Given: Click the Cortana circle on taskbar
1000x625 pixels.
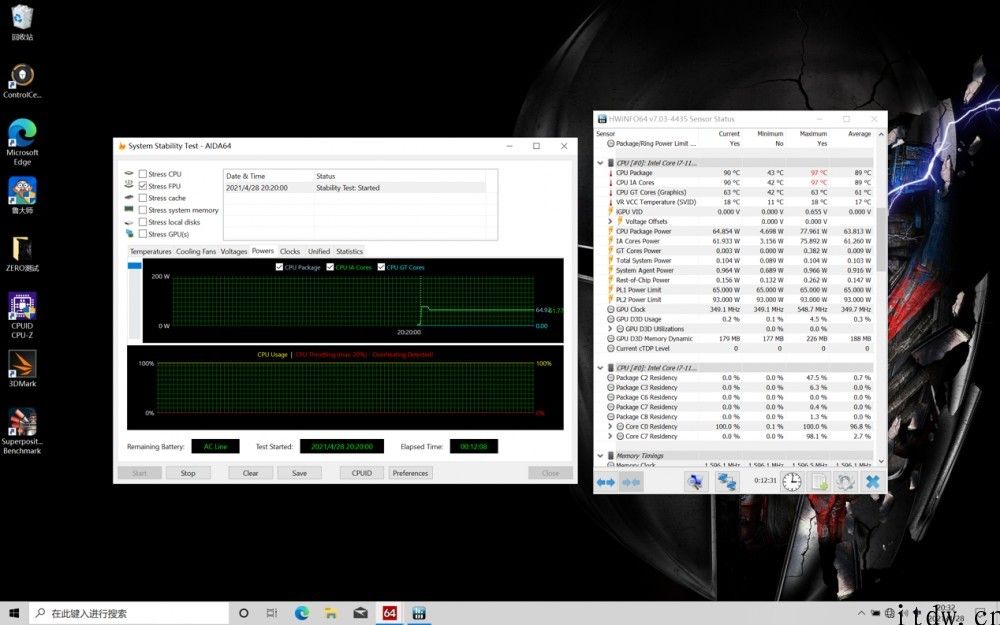Looking at the screenshot, I should point(243,613).
